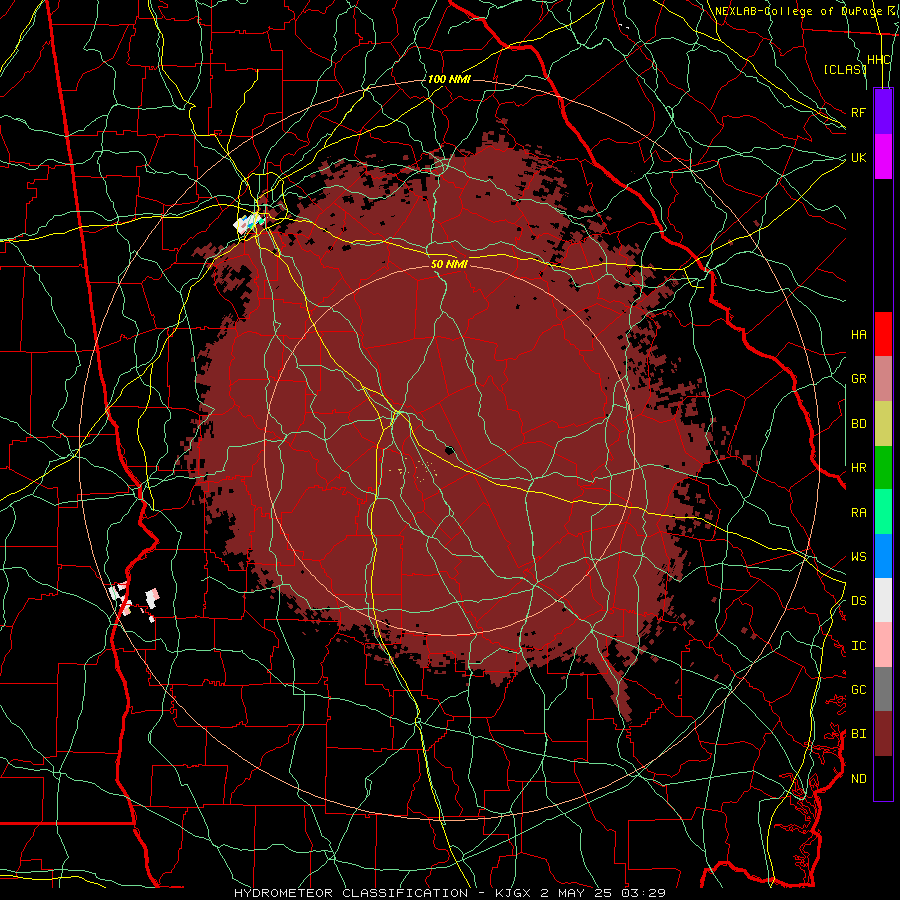Choose the mint green RA legend swatch

coord(883,512)
